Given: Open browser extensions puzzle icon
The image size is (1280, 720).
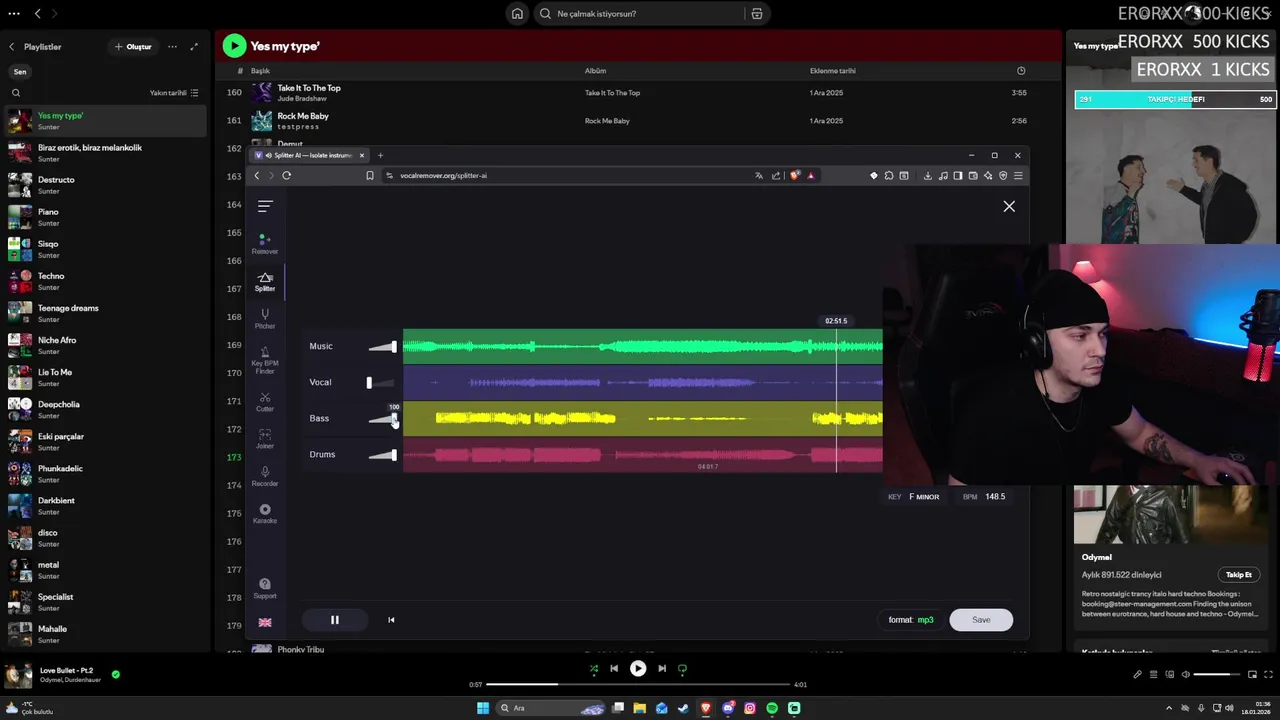Looking at the screenshot, I should coord(888,175).
